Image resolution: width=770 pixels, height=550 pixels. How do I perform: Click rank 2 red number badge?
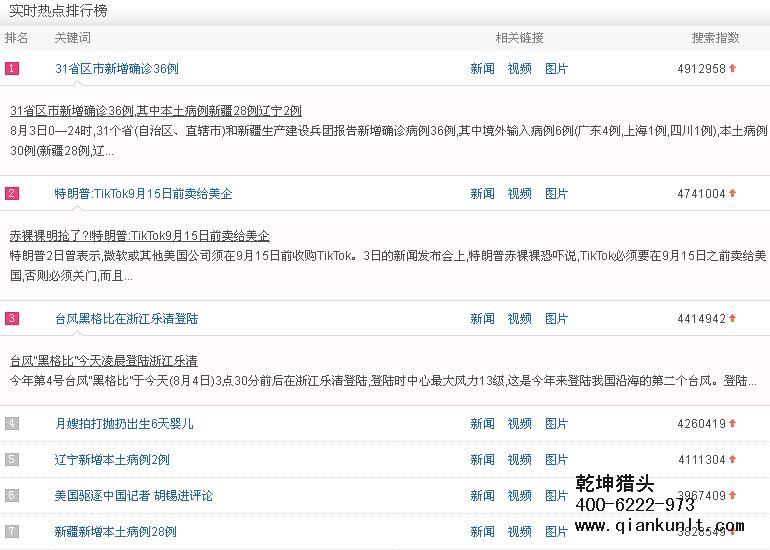(x=12, y=194)
